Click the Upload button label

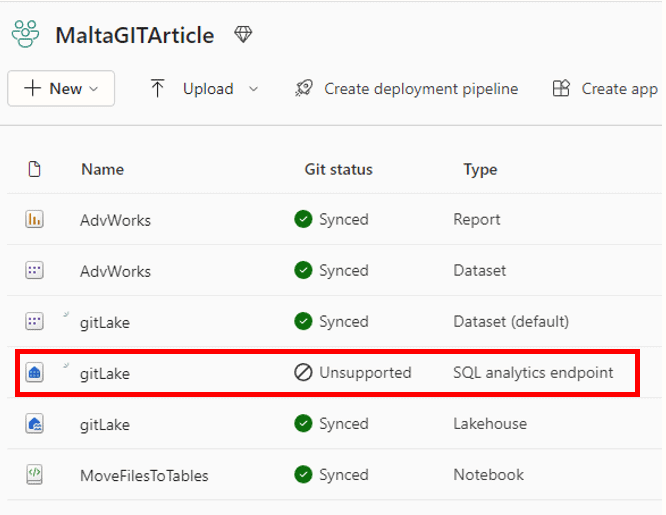coord(208,89)
